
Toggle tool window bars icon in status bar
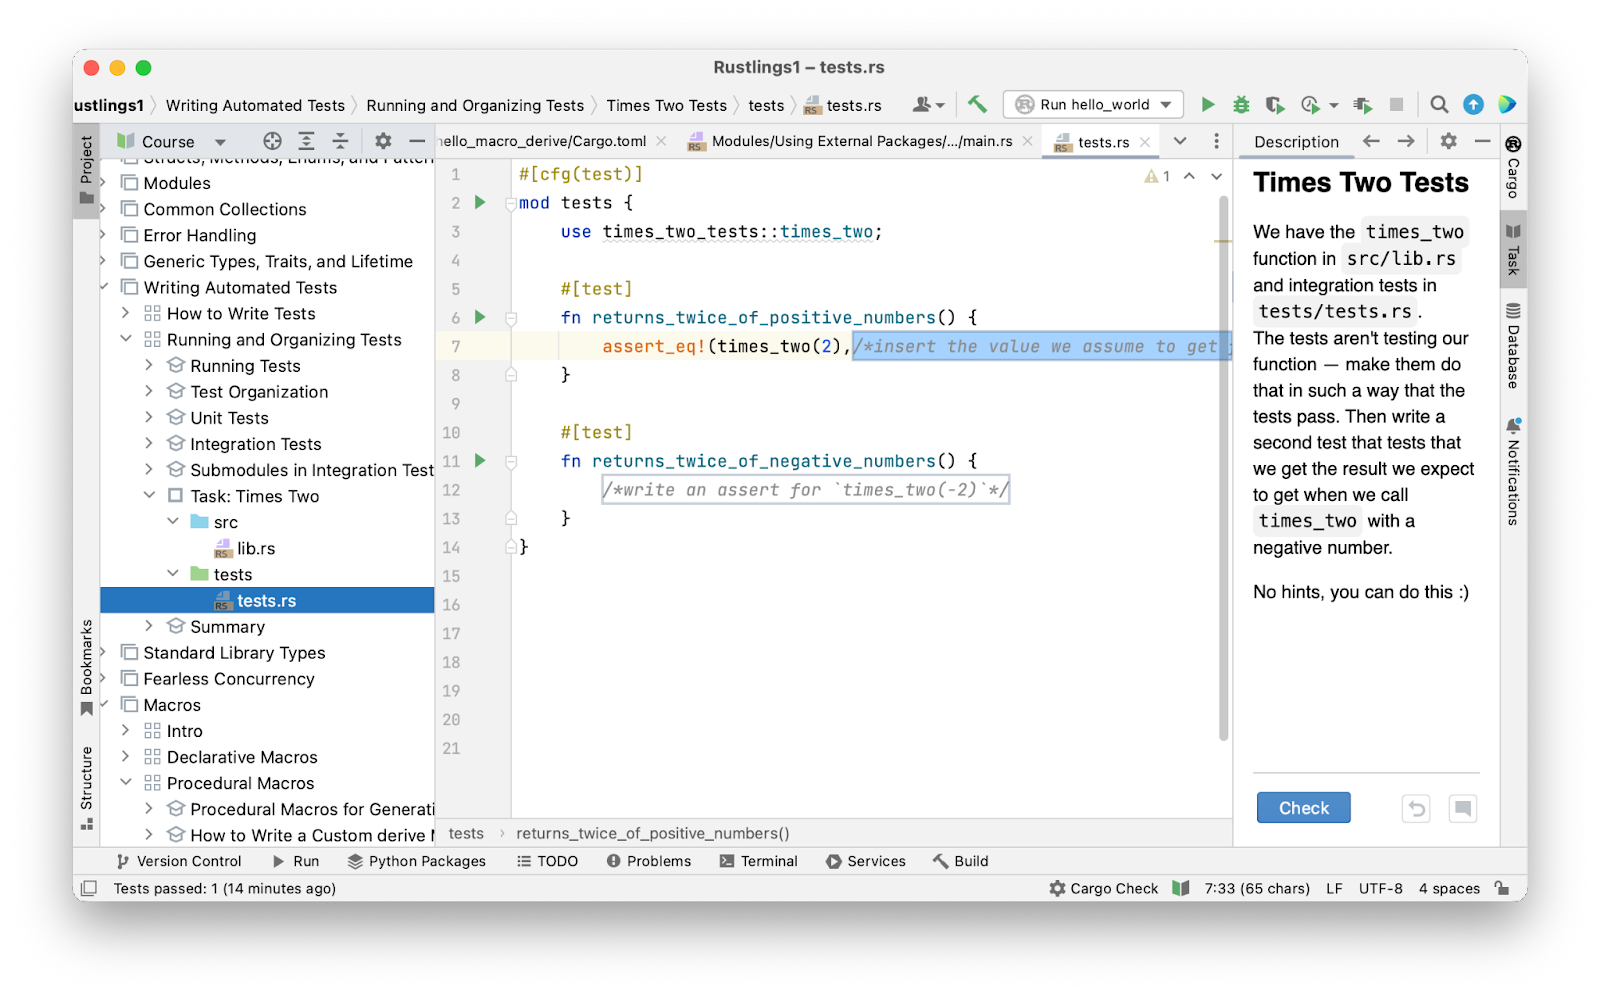tap(89, 888)
